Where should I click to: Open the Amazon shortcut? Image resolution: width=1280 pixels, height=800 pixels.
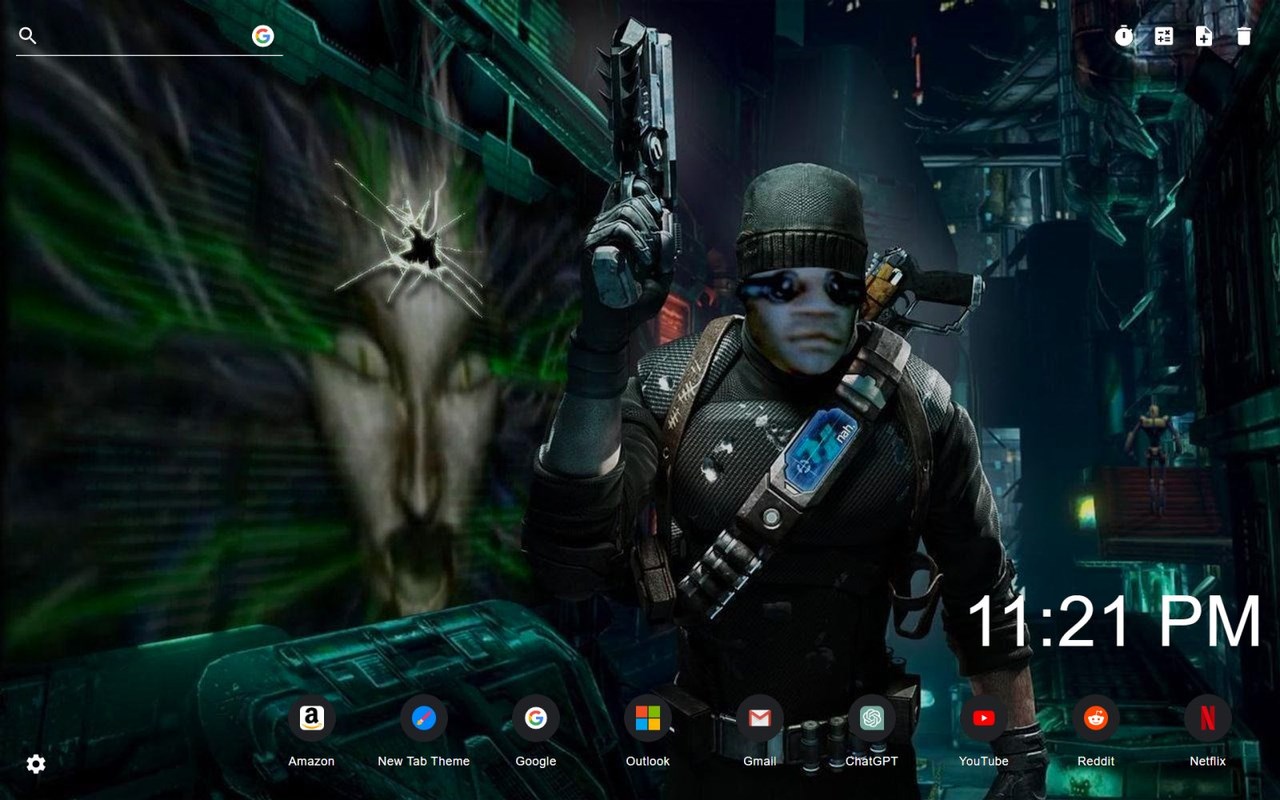(x=312, y=718)
